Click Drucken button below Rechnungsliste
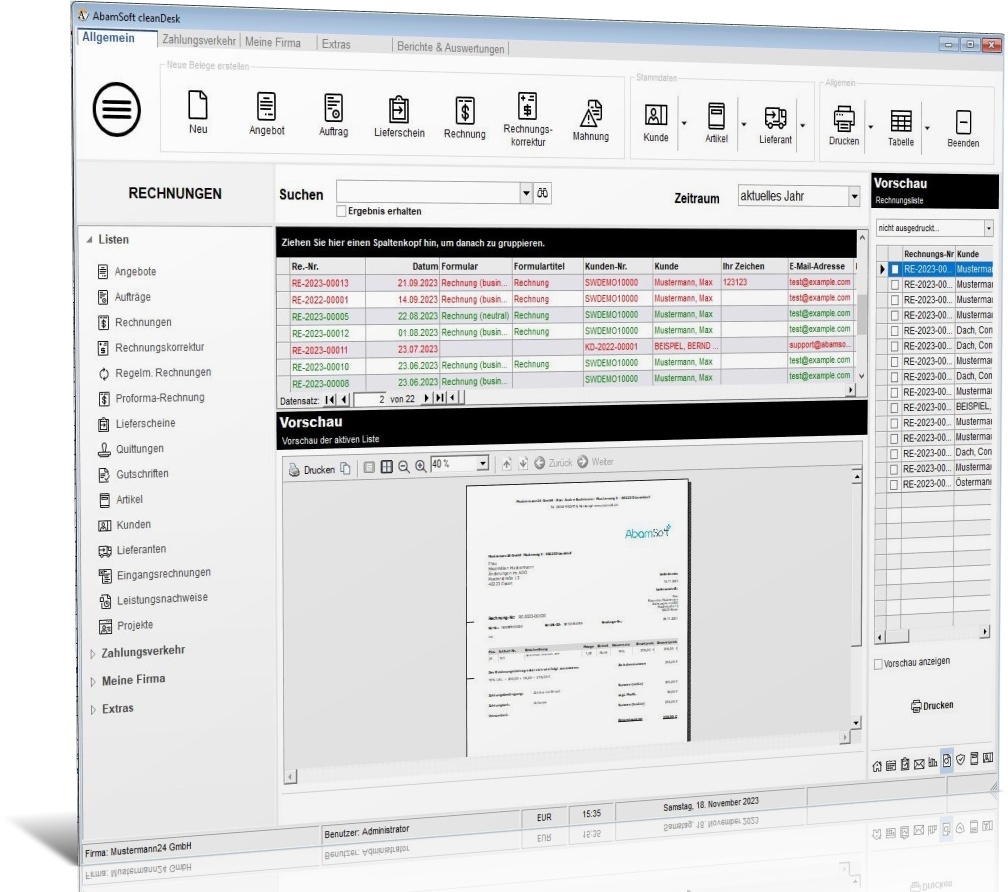The width and height of the screenshot is (1008, 892). click(932, 706)
